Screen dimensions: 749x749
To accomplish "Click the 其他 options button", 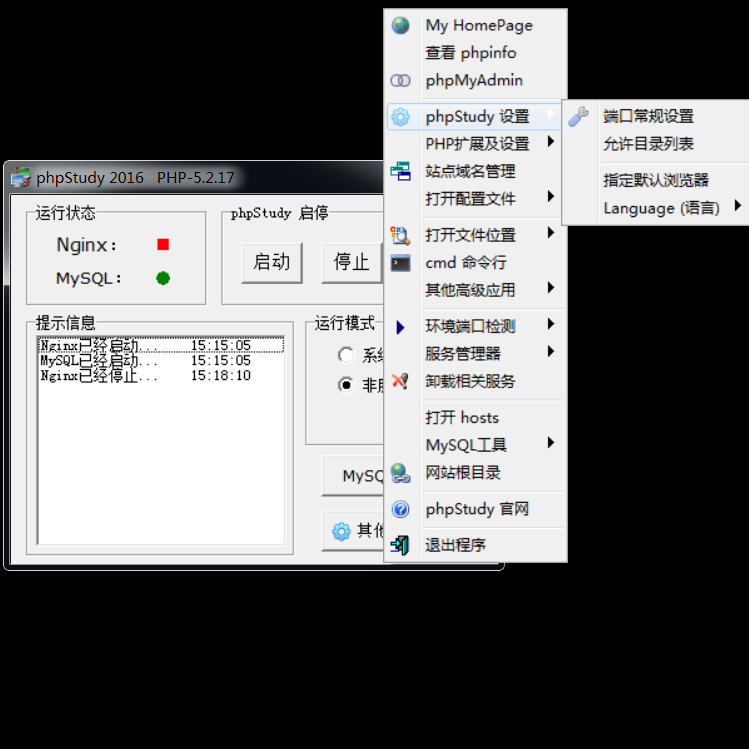I will [353, 531].
